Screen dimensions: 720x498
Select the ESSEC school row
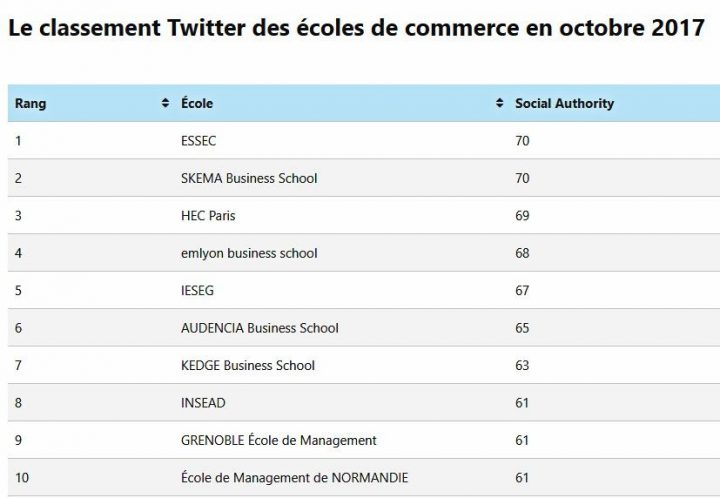(198, 141)
